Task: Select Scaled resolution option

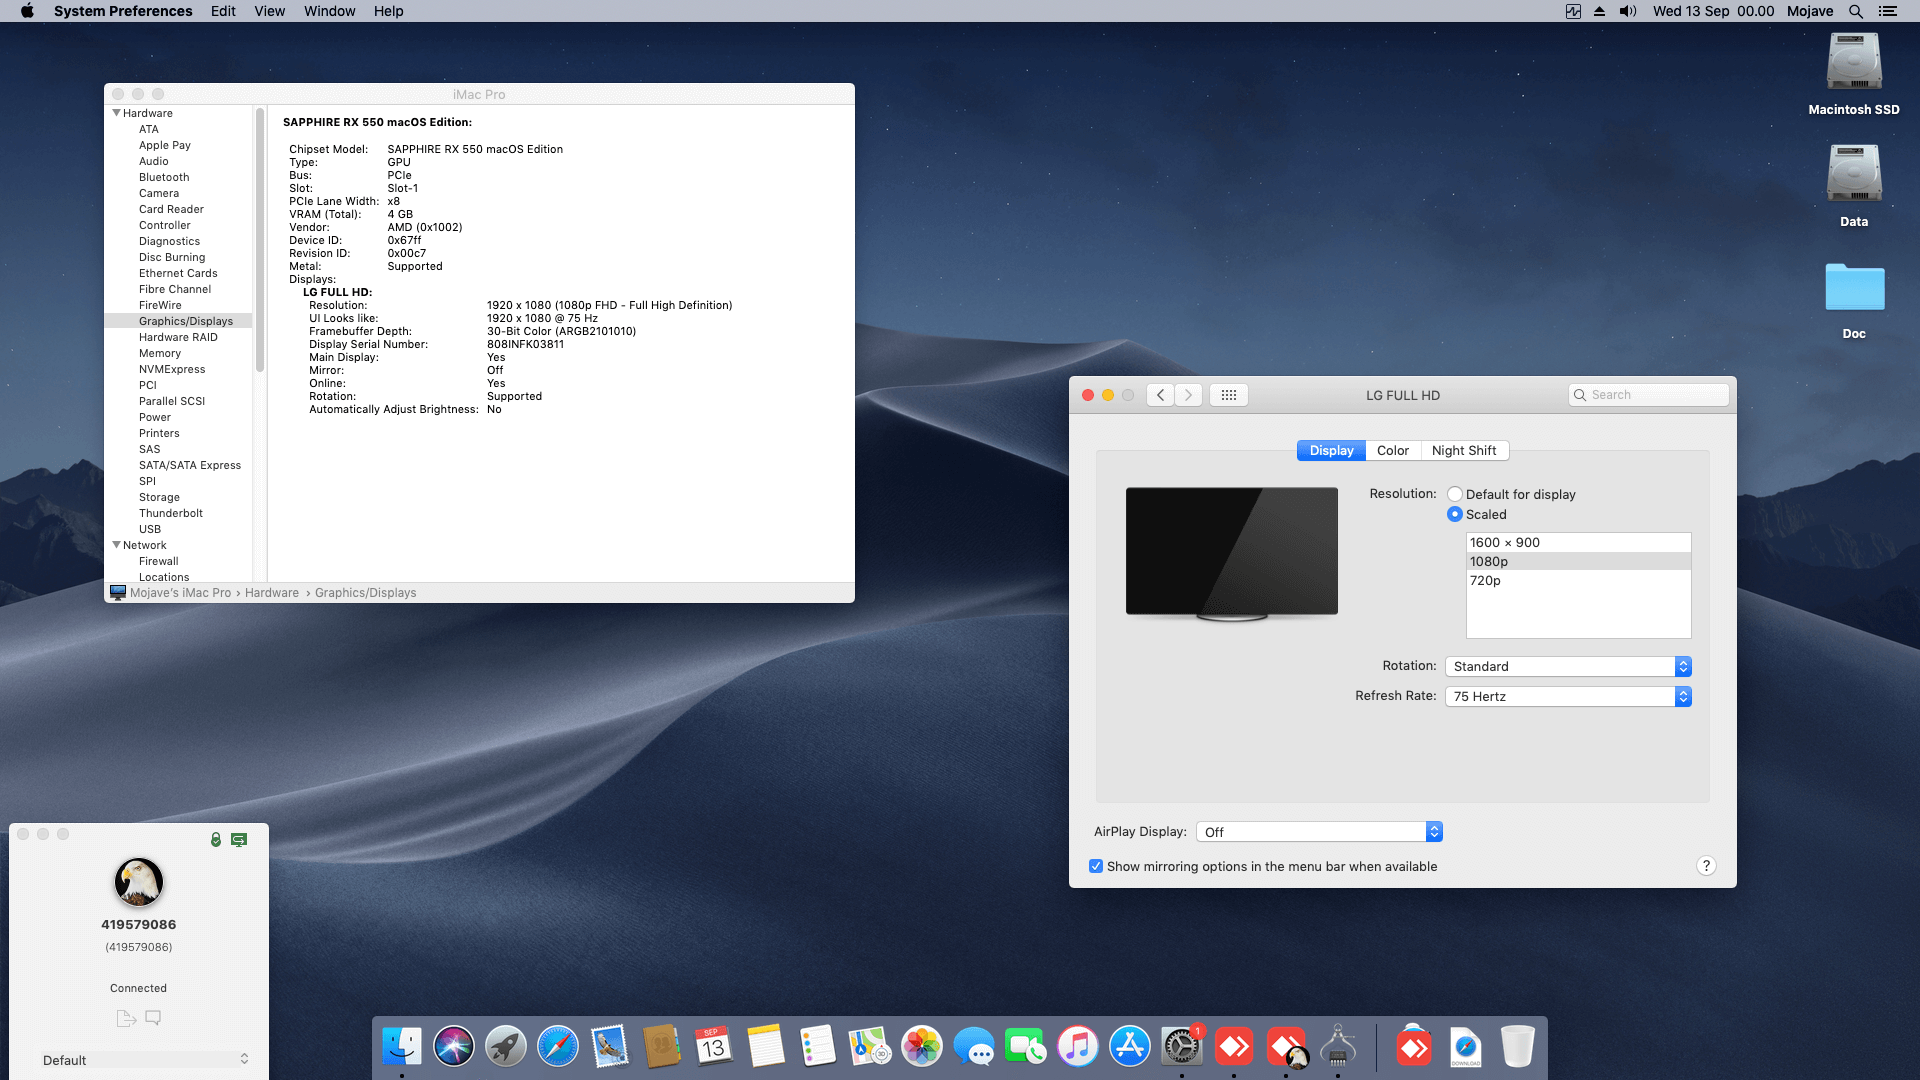Action: 1455,514
